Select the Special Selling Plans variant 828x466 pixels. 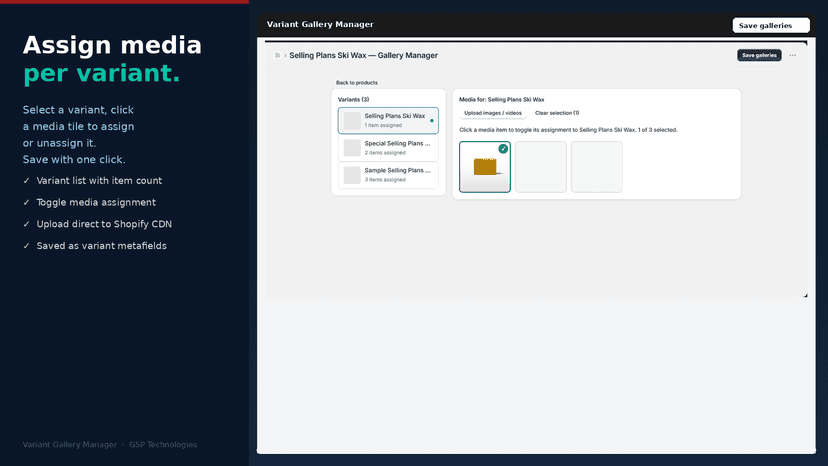pos(388,147)
